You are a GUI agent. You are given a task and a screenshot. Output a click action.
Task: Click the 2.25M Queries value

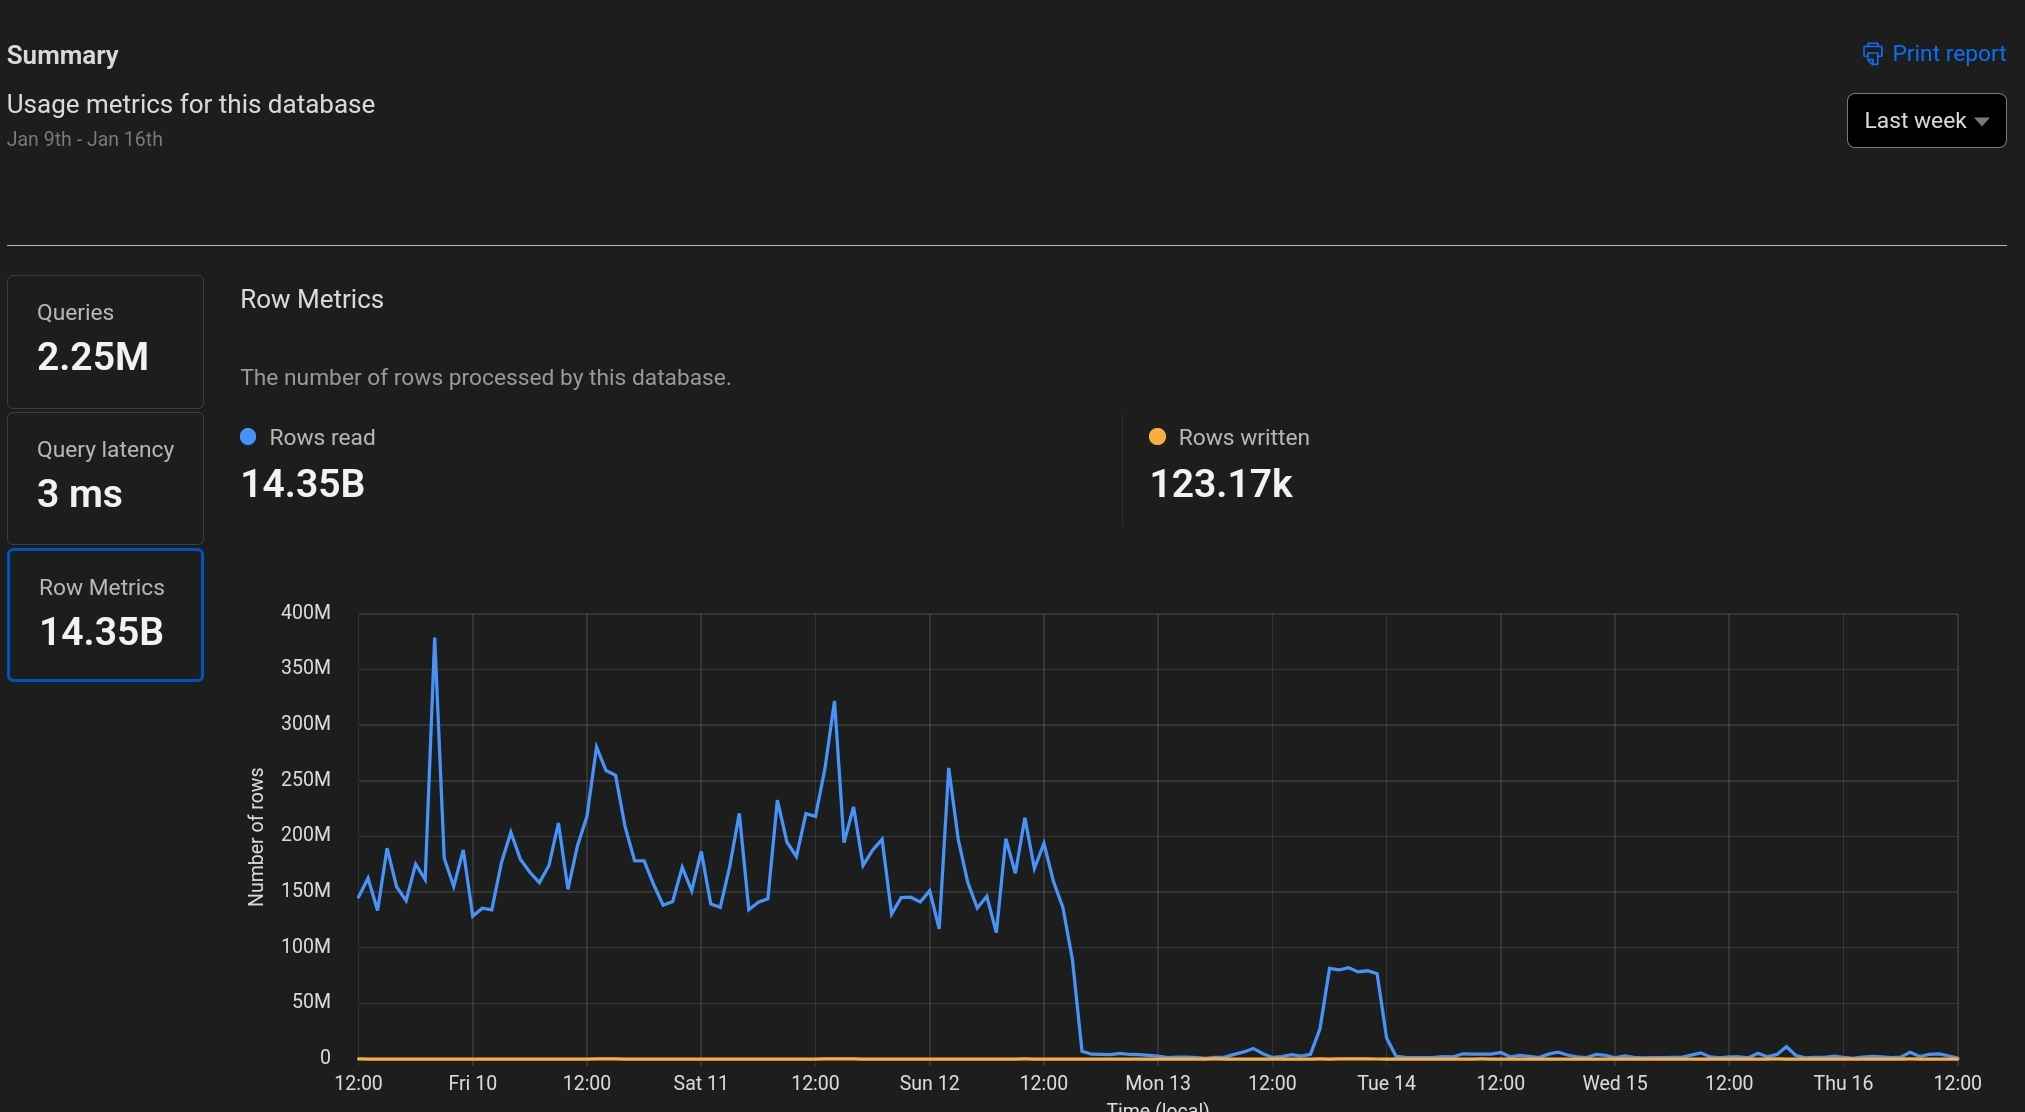[93, 357]
